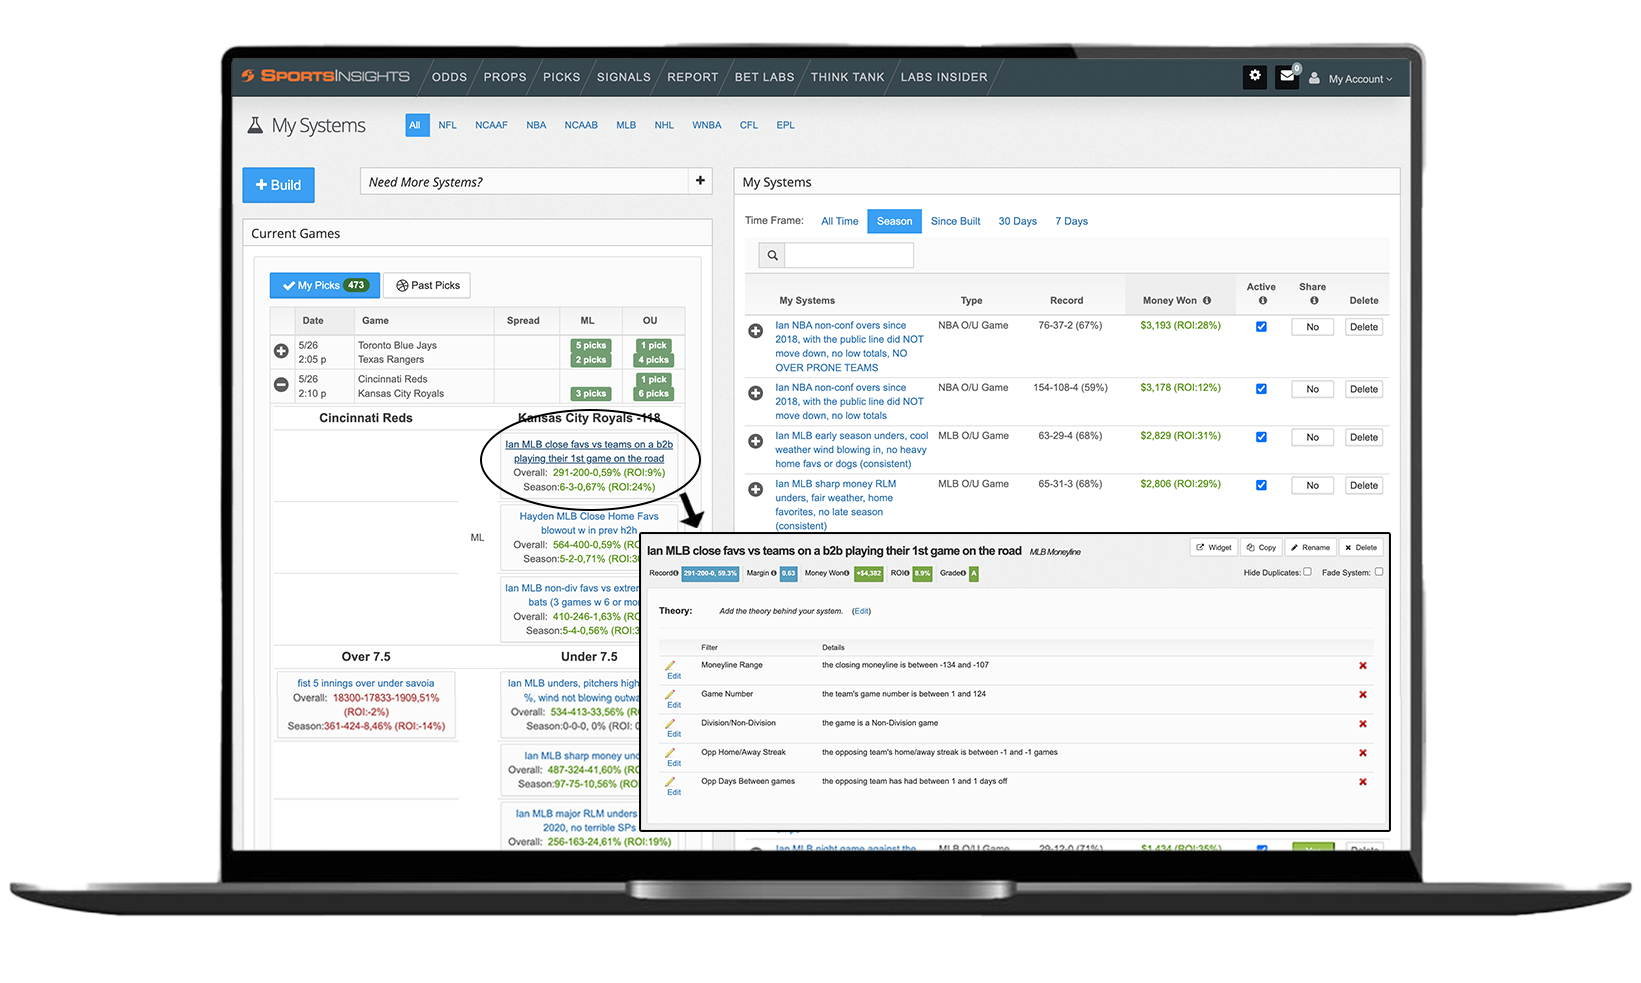Open the mail inbox envelope icon

[x=1287, y=76]
